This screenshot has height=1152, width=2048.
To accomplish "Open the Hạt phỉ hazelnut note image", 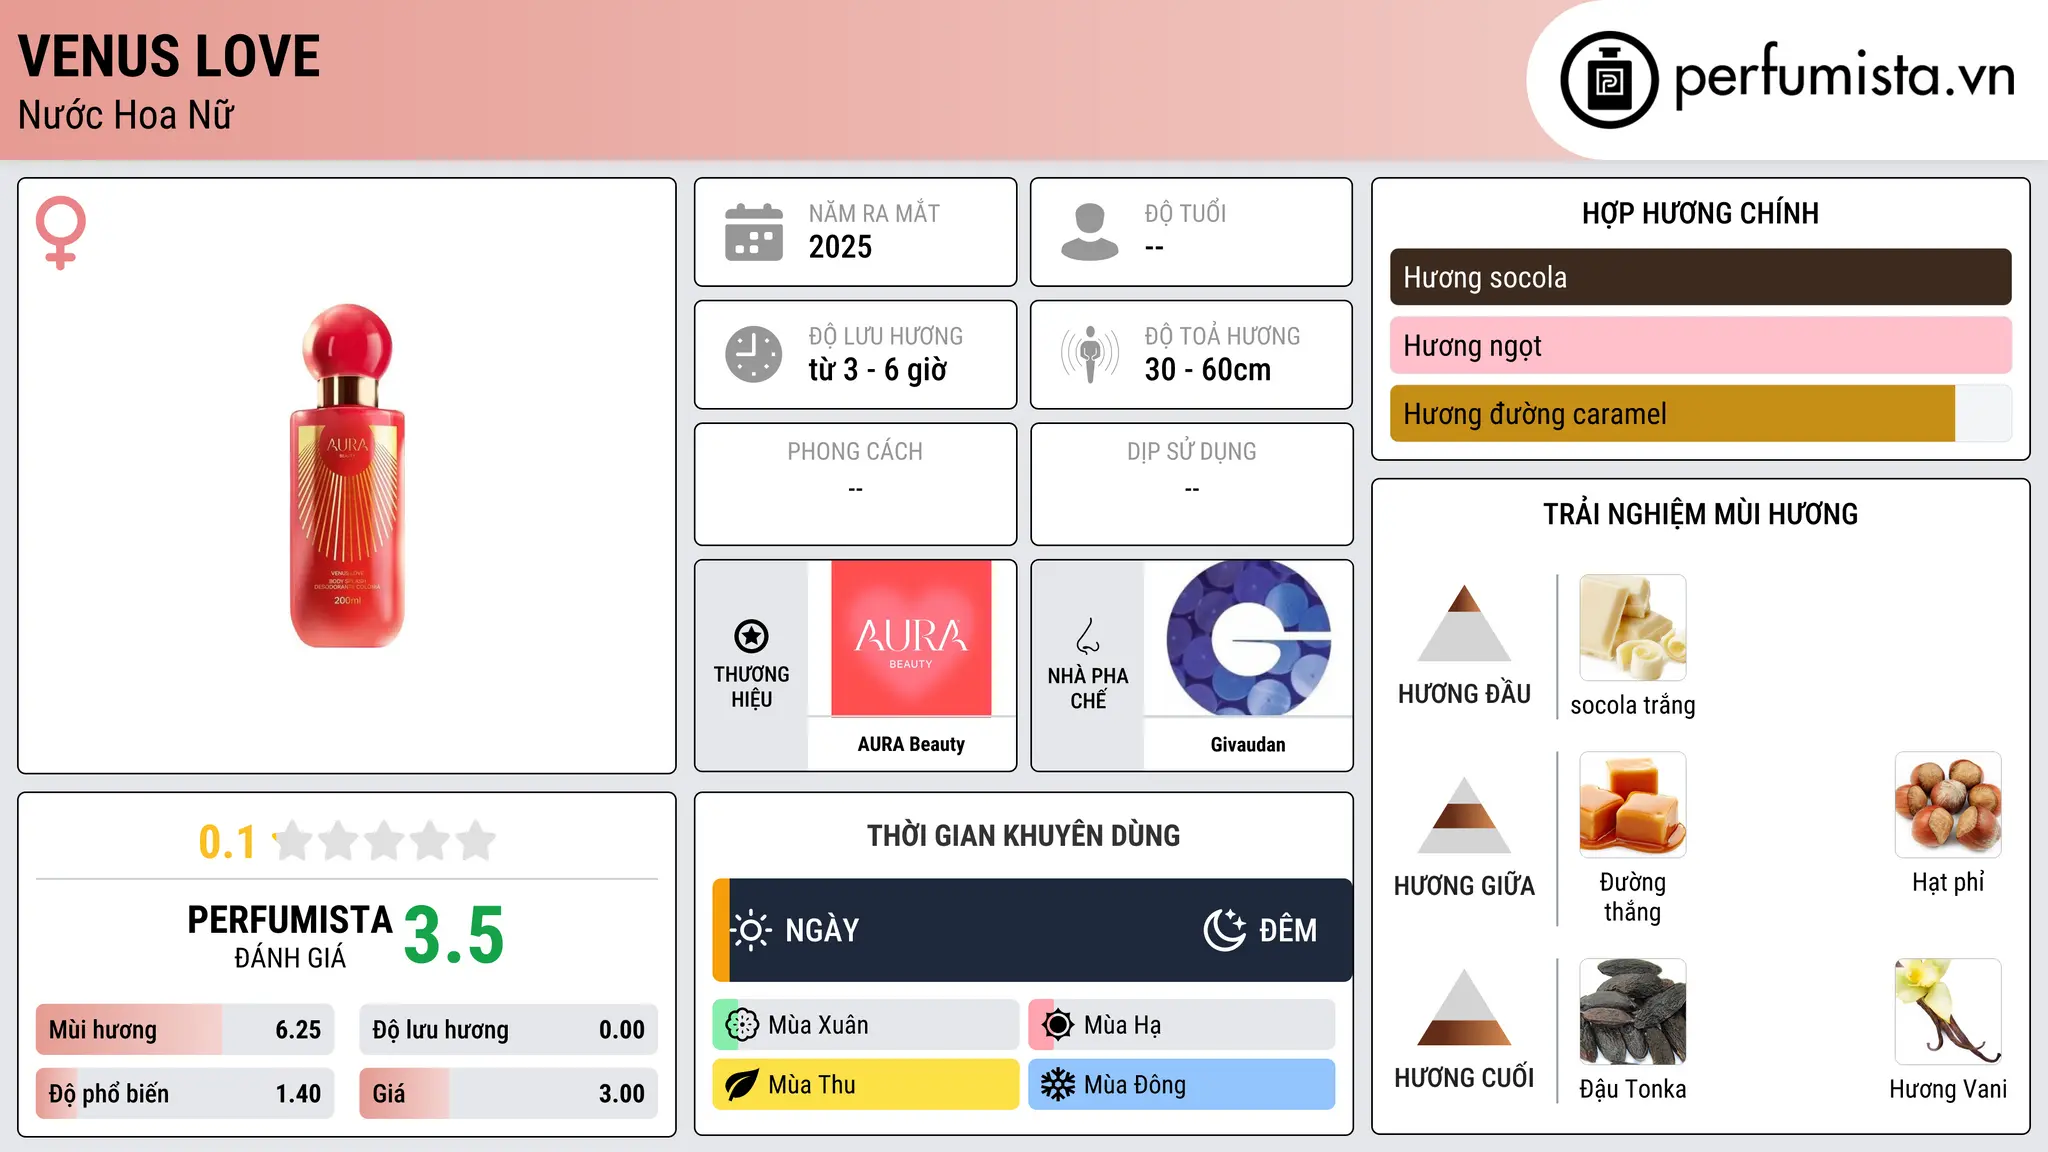I will [1948, 805].
